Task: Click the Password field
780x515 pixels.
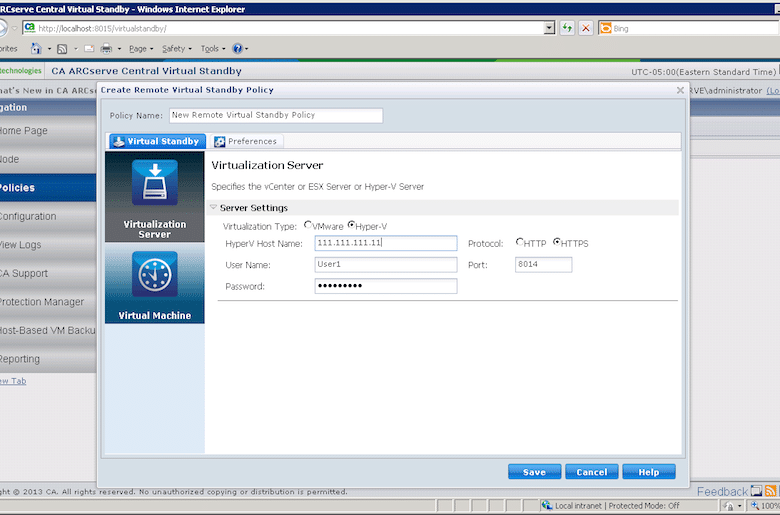Action: 386,286
